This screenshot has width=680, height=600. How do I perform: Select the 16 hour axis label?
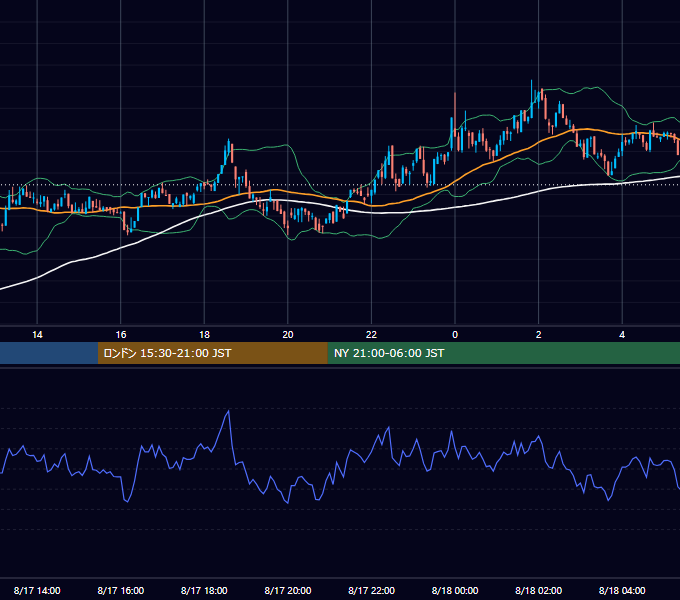click(x=121, y=335)
